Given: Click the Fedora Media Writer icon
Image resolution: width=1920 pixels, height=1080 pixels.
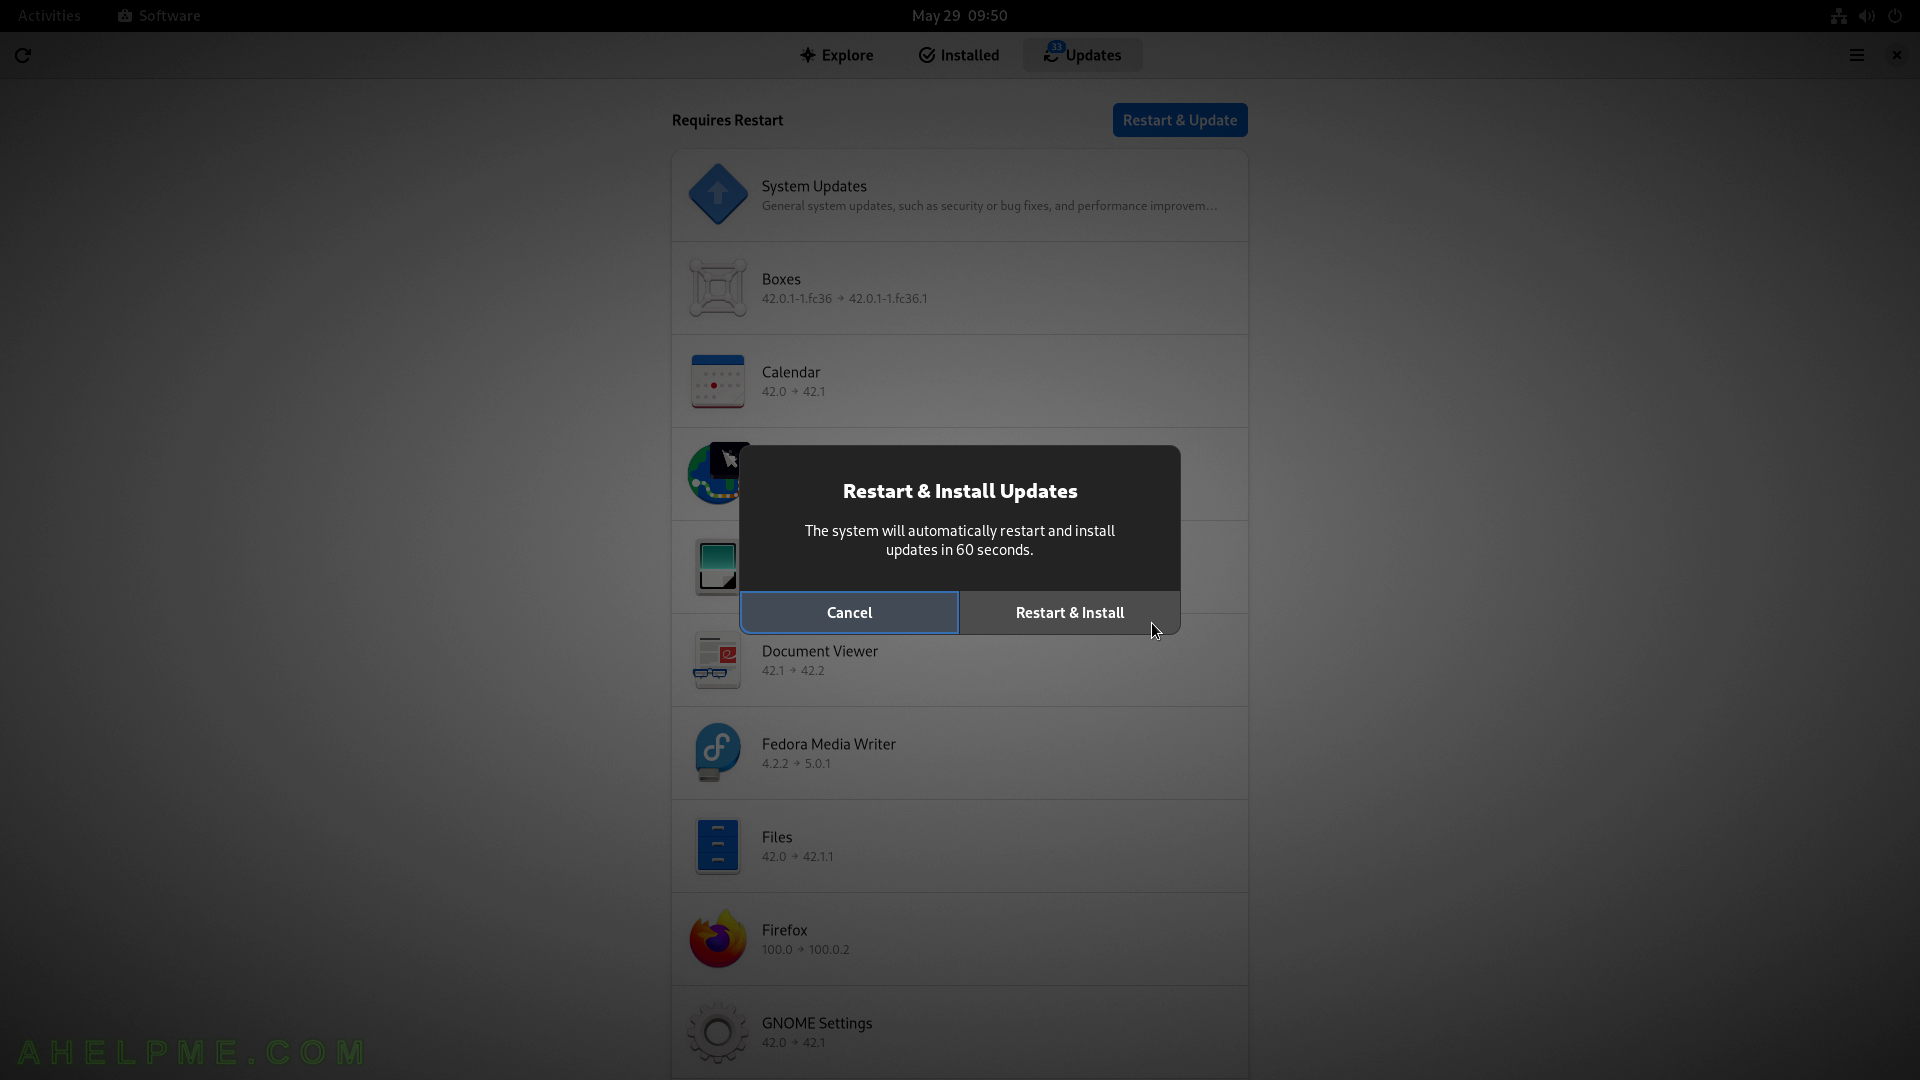Looking at the screenshot, I should coord(717,753).
